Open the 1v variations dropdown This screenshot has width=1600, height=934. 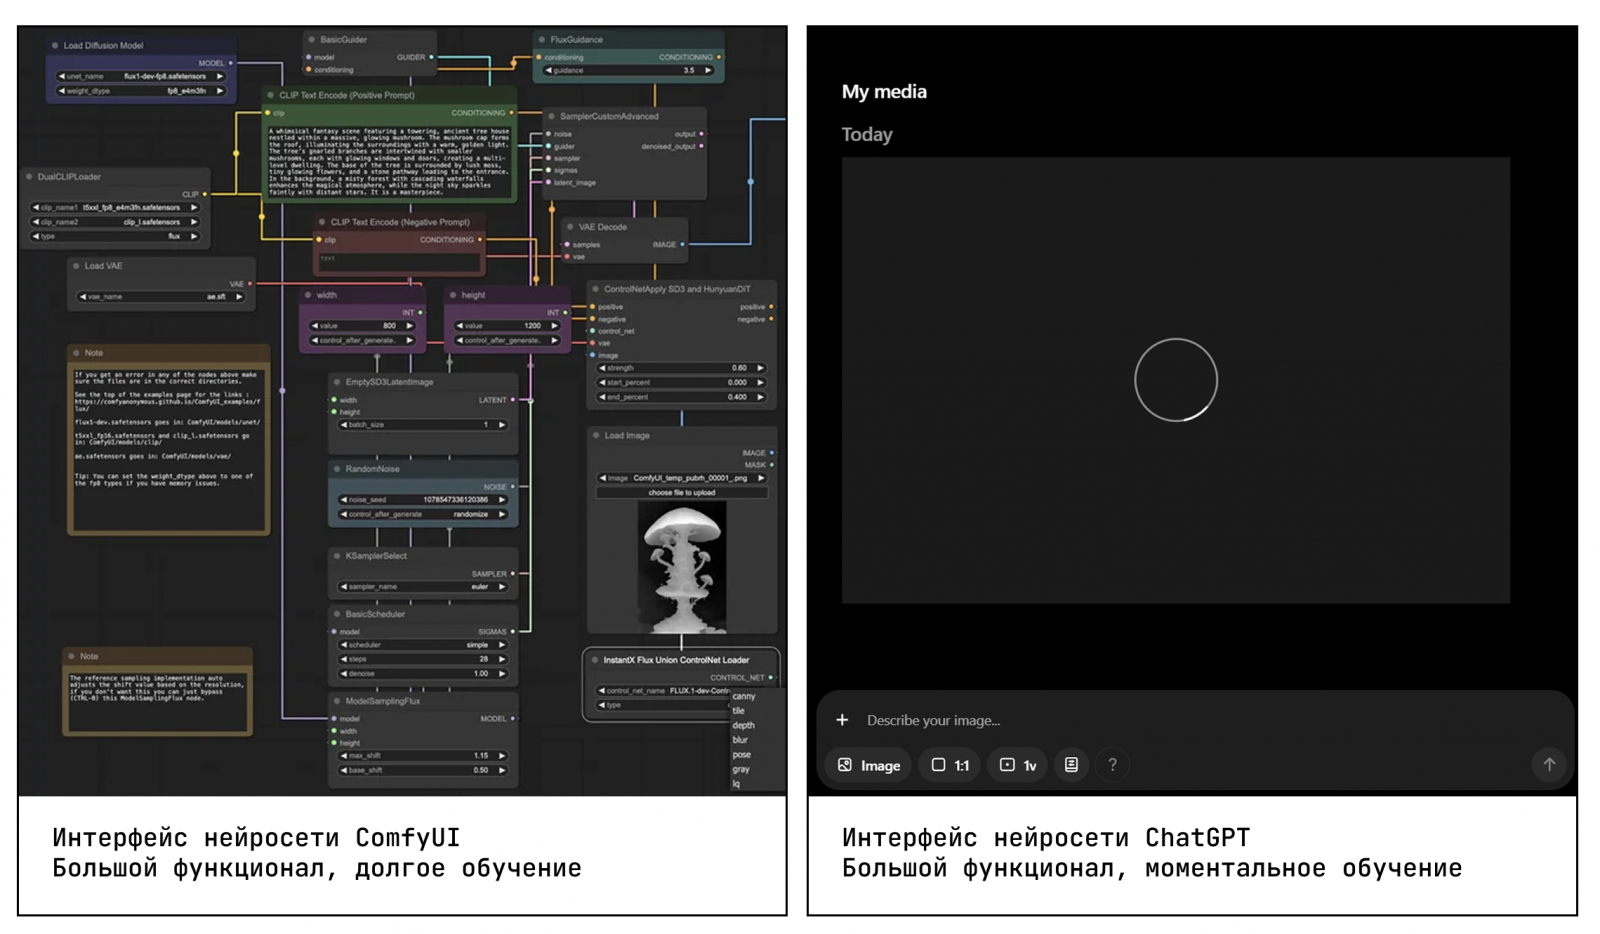click(1018, 765)
